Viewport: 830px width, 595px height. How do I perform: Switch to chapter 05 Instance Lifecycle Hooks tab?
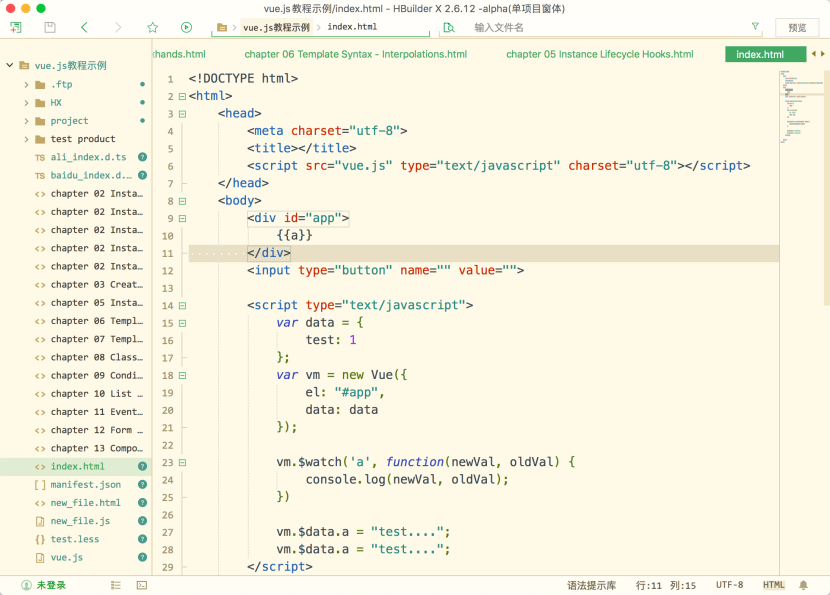tap(600, 54)
